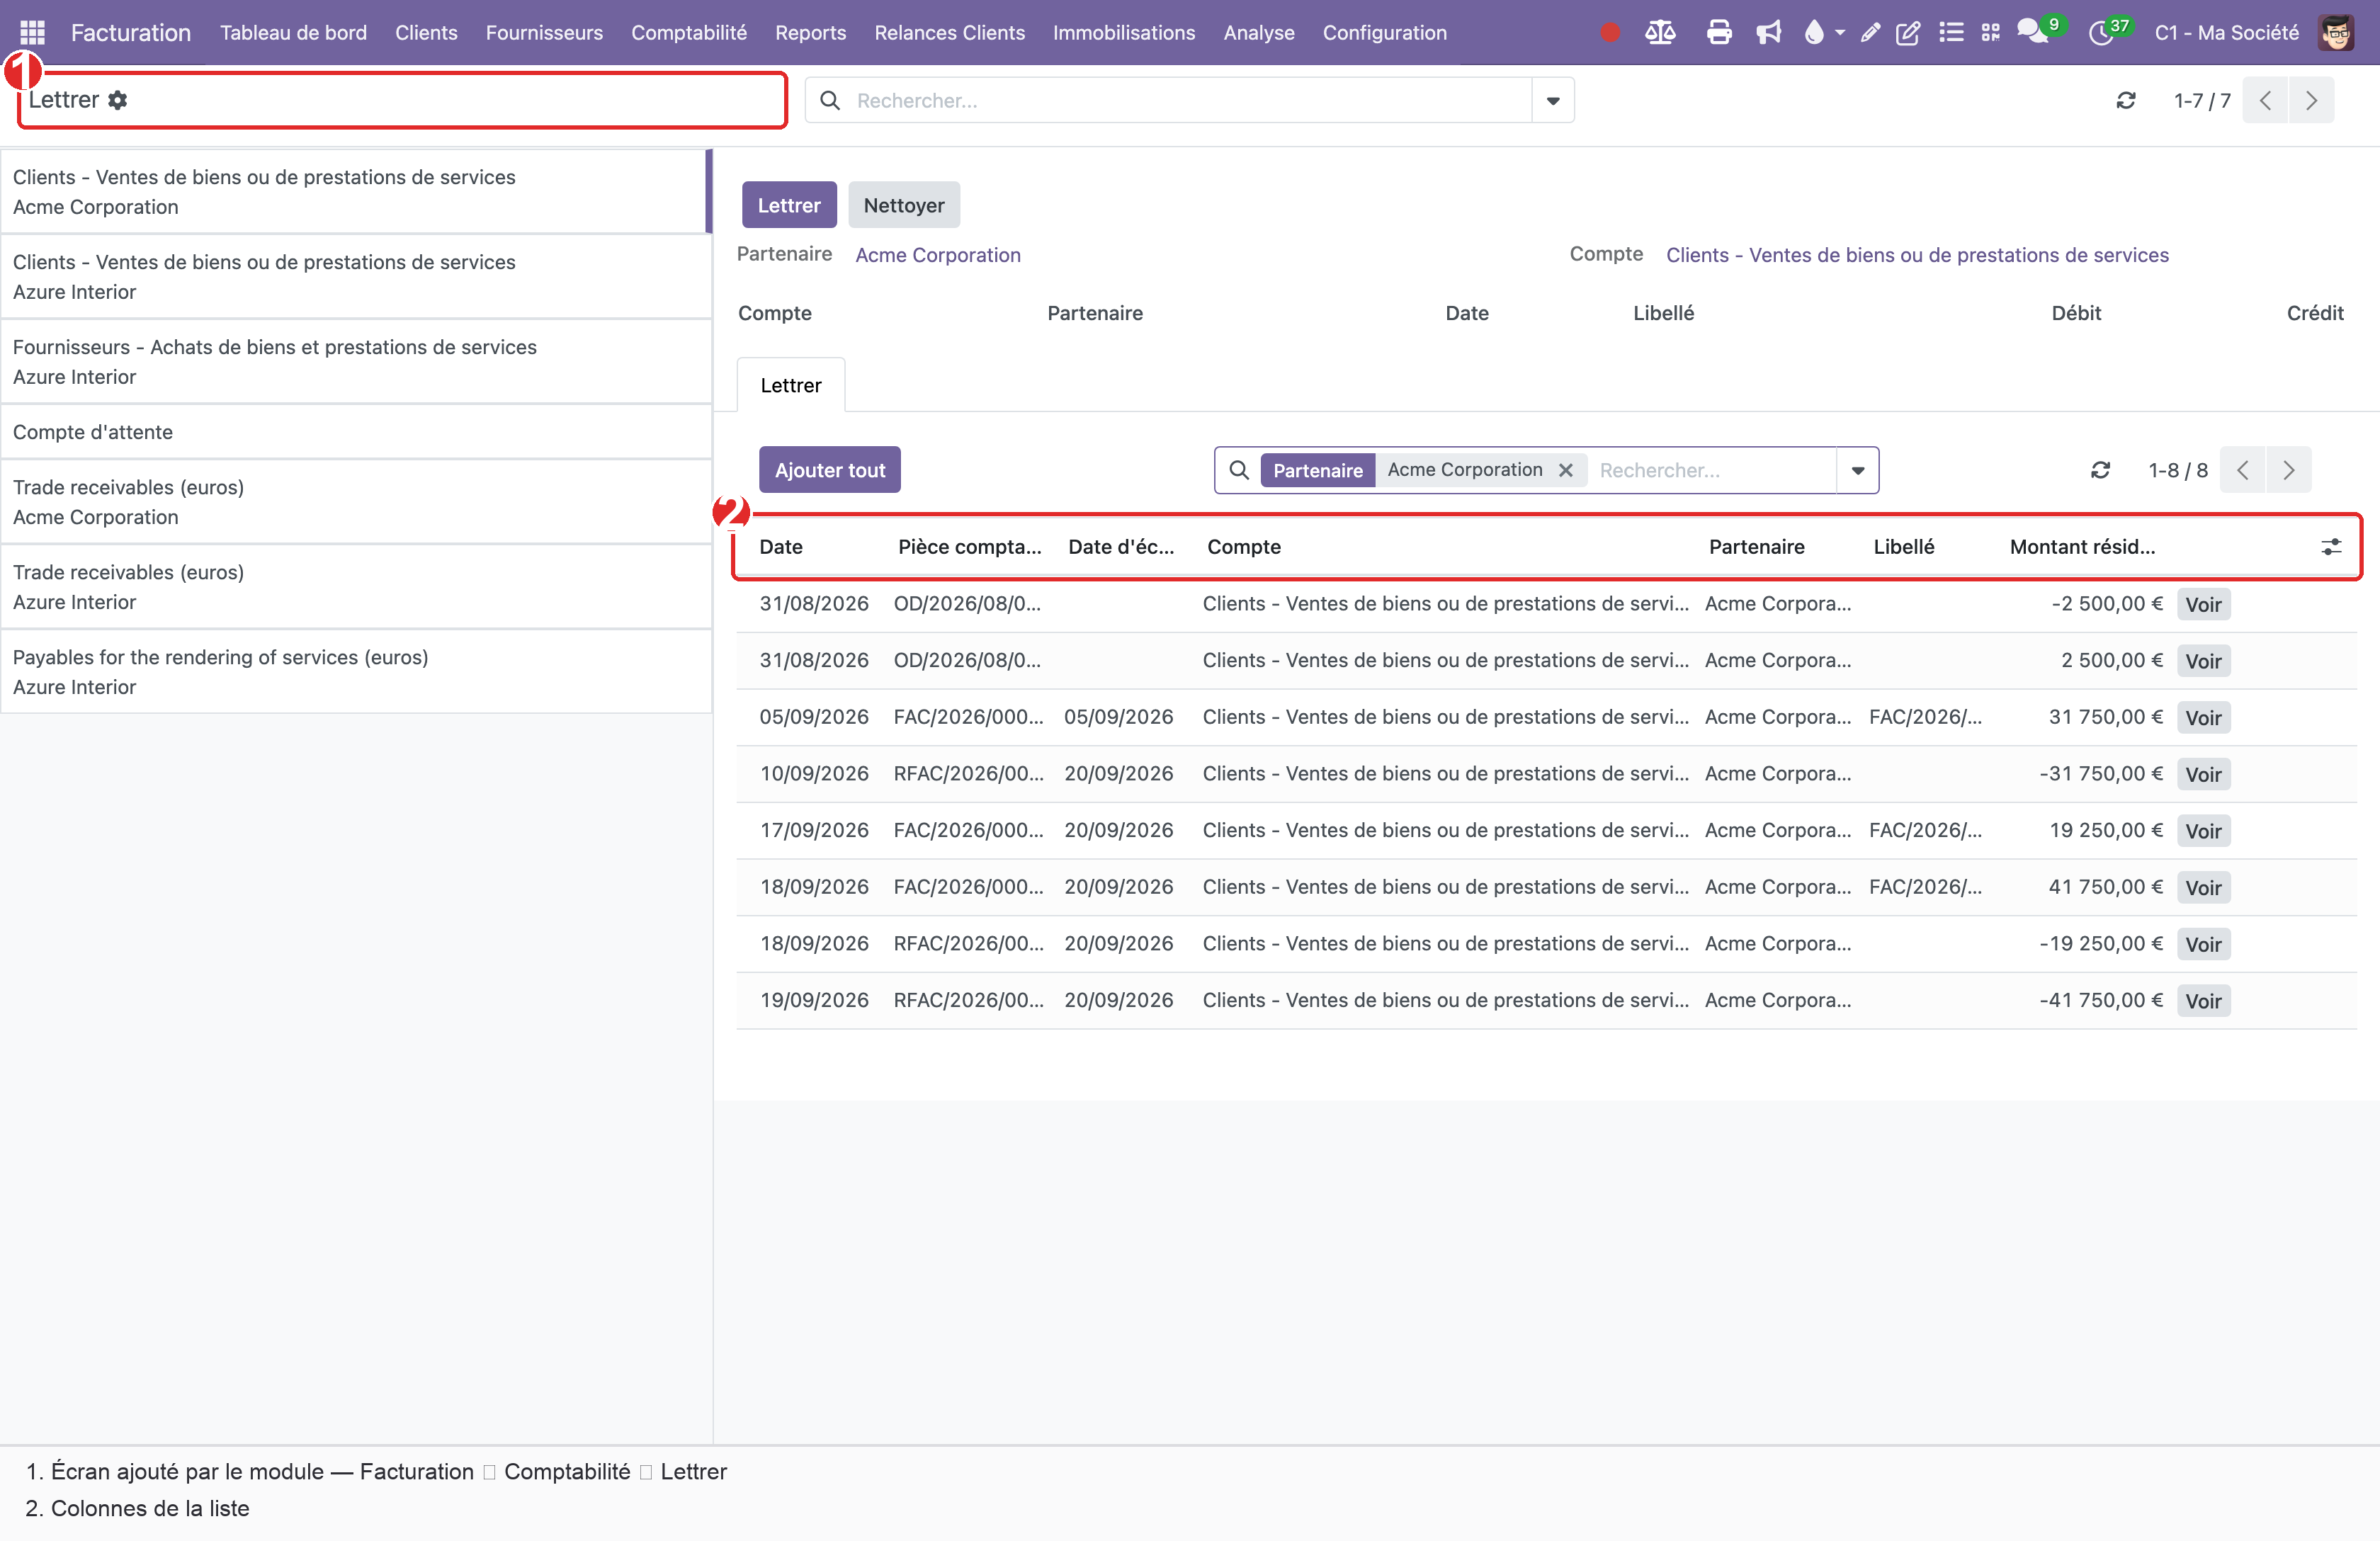Open the Relances Clients menu
Screen dimensions: 2380x1541
pyautogui.click(x=949, y=32)
